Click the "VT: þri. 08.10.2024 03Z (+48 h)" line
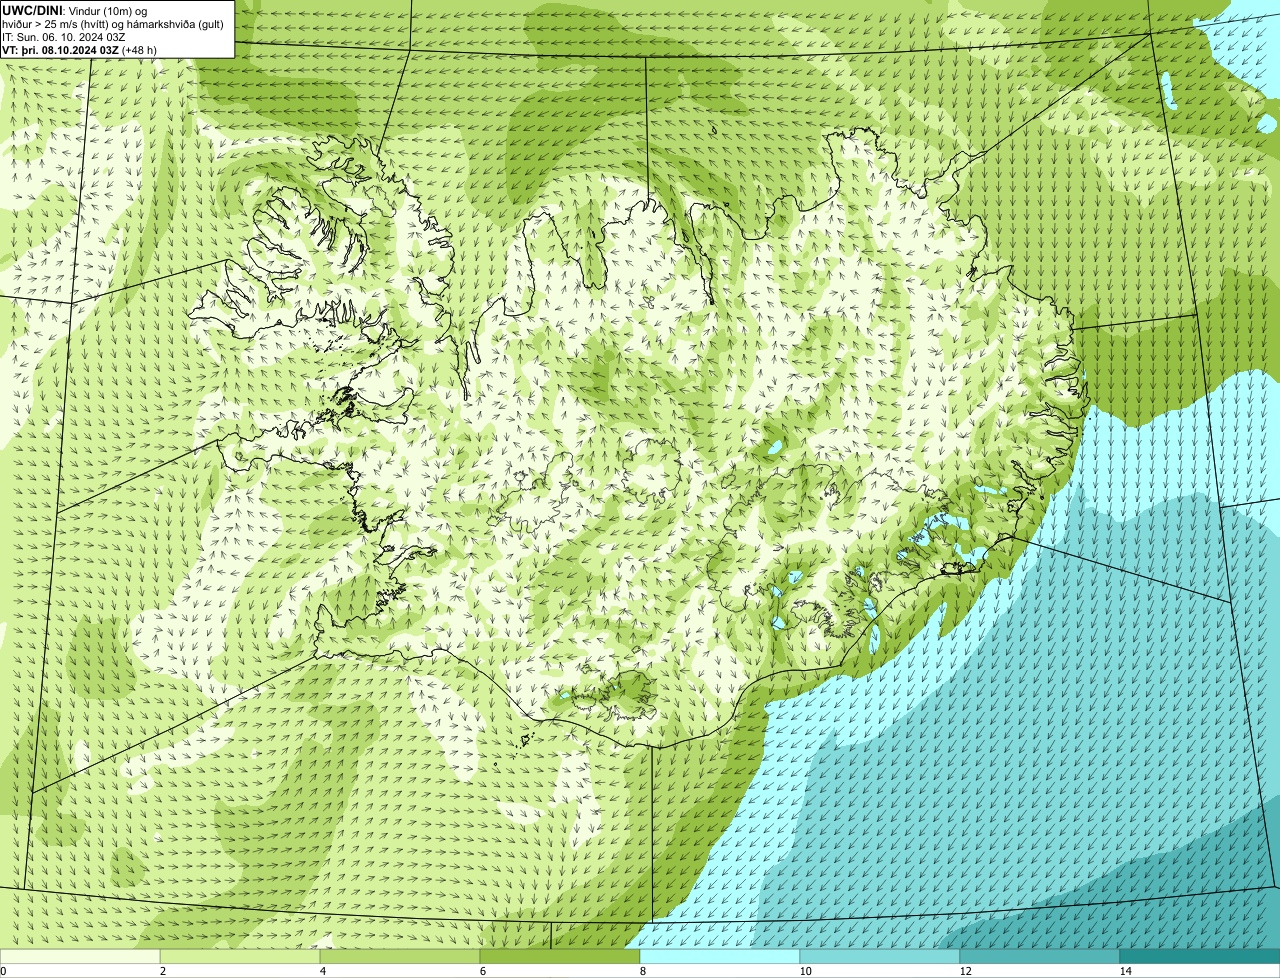 pos(80,49)
